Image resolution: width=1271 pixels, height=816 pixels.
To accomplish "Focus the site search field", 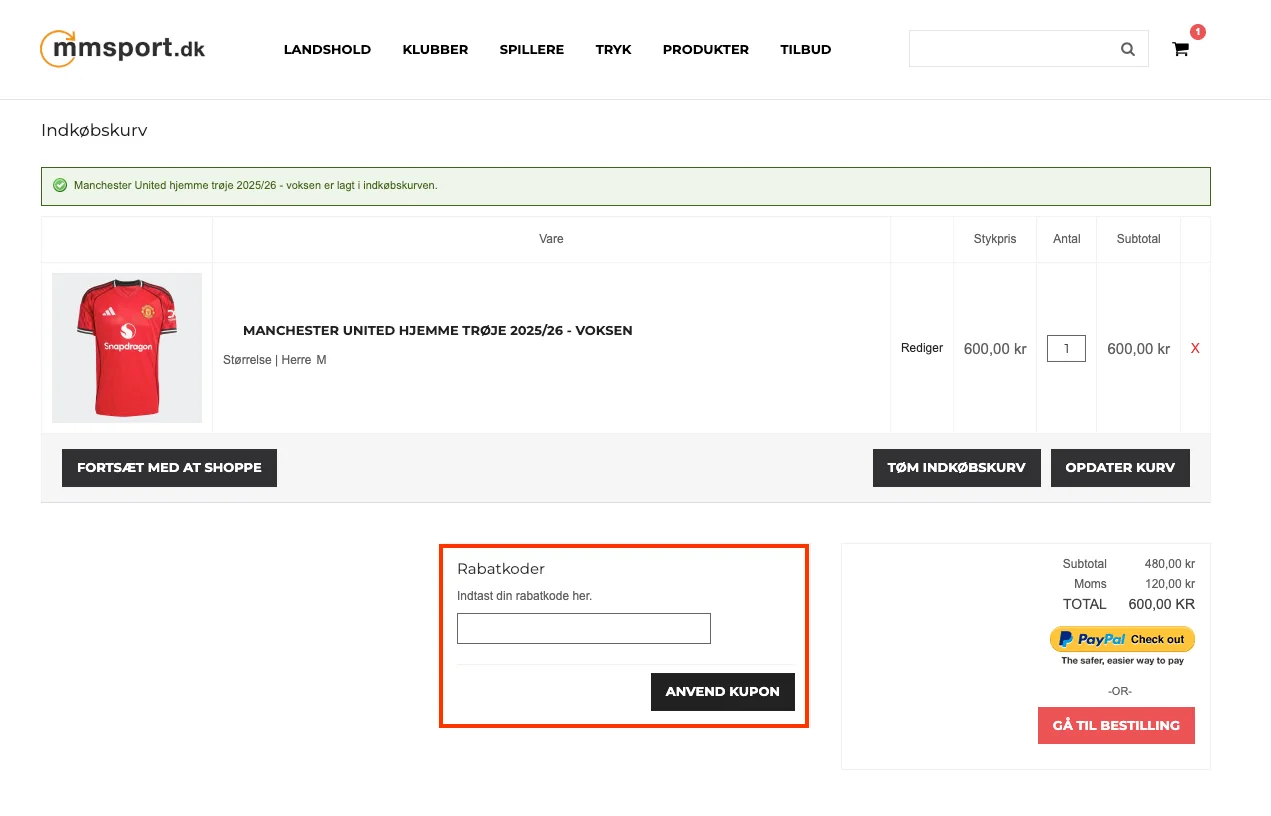I will pyautogui.click(x=1010, y=49).
